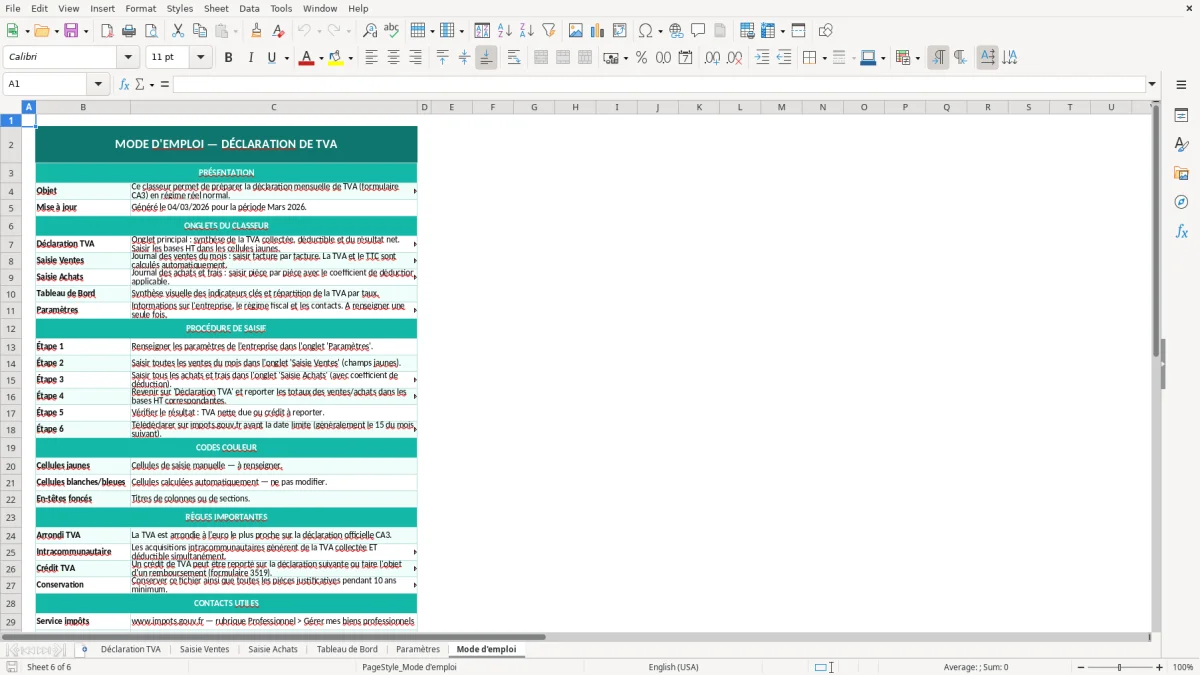The image size is (1200, 675).
Task: Copy selected cells
Action: pyautogui.click(x=200, y=31)
